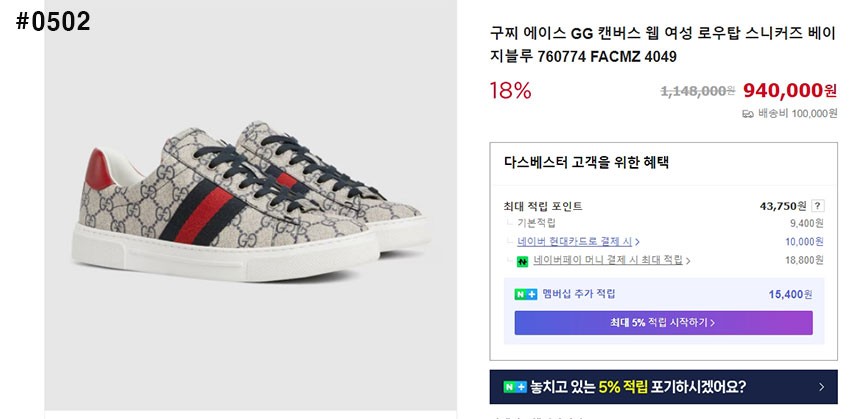Screen dimensions: 860x419
Task: Click the red 18% discount rate
Action: click(510, 91)
